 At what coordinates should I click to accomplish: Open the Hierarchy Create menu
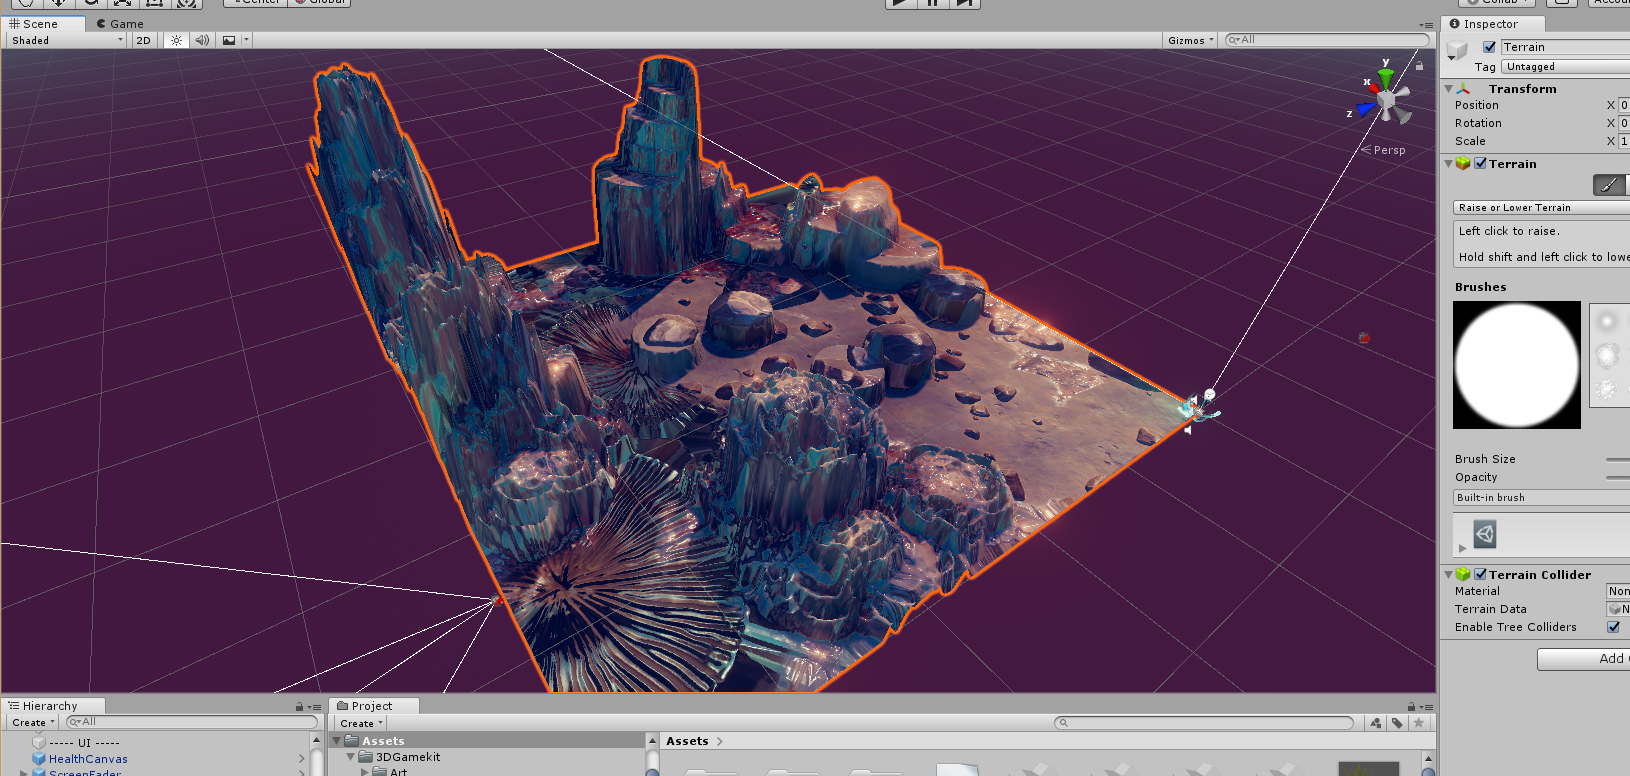coord(33,722)
